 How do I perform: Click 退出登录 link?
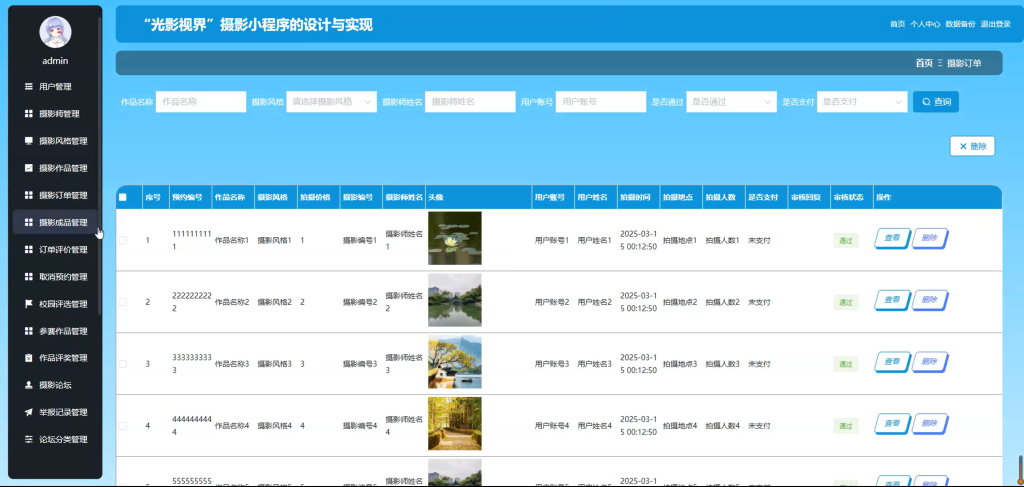coord(995,24)
